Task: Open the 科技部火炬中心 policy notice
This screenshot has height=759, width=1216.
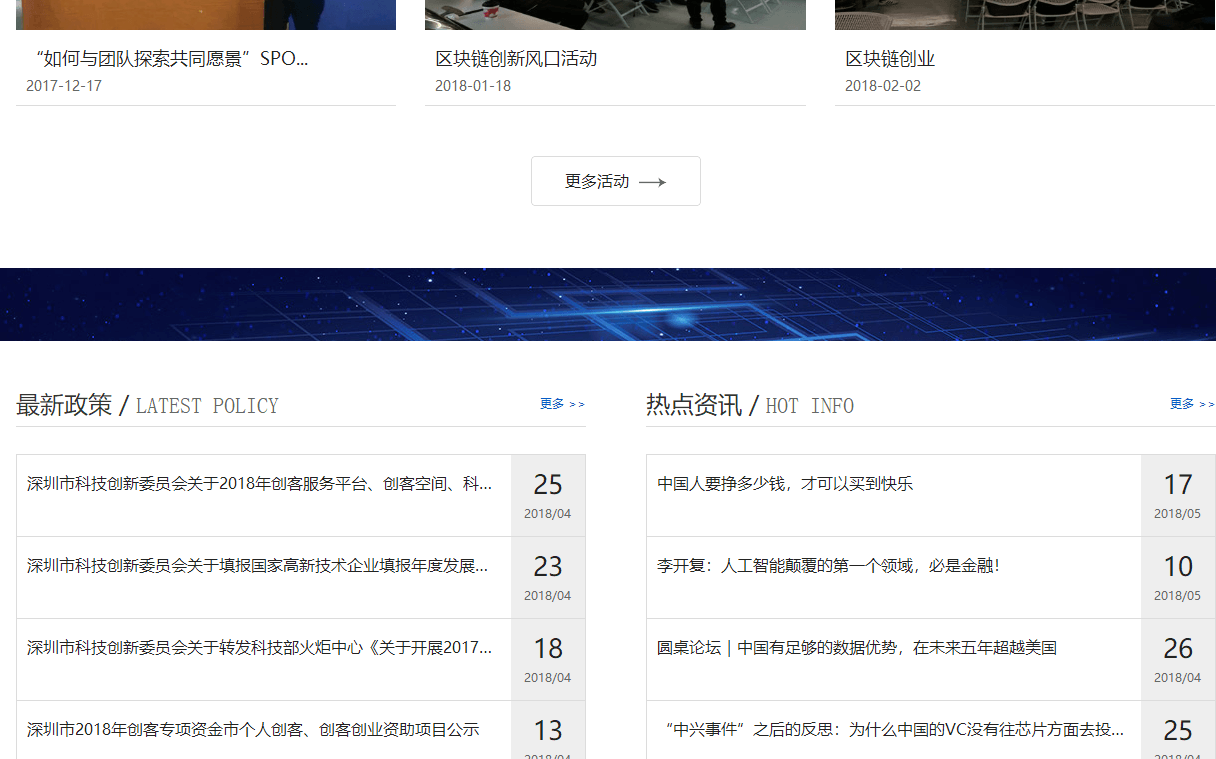Action: pos(258,647)
